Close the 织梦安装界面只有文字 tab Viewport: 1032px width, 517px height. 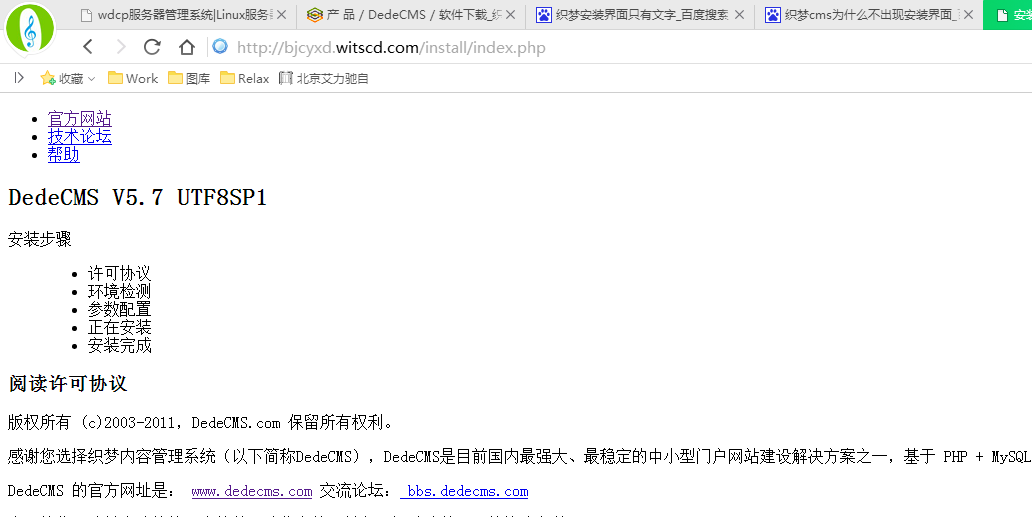coord(739,14)
